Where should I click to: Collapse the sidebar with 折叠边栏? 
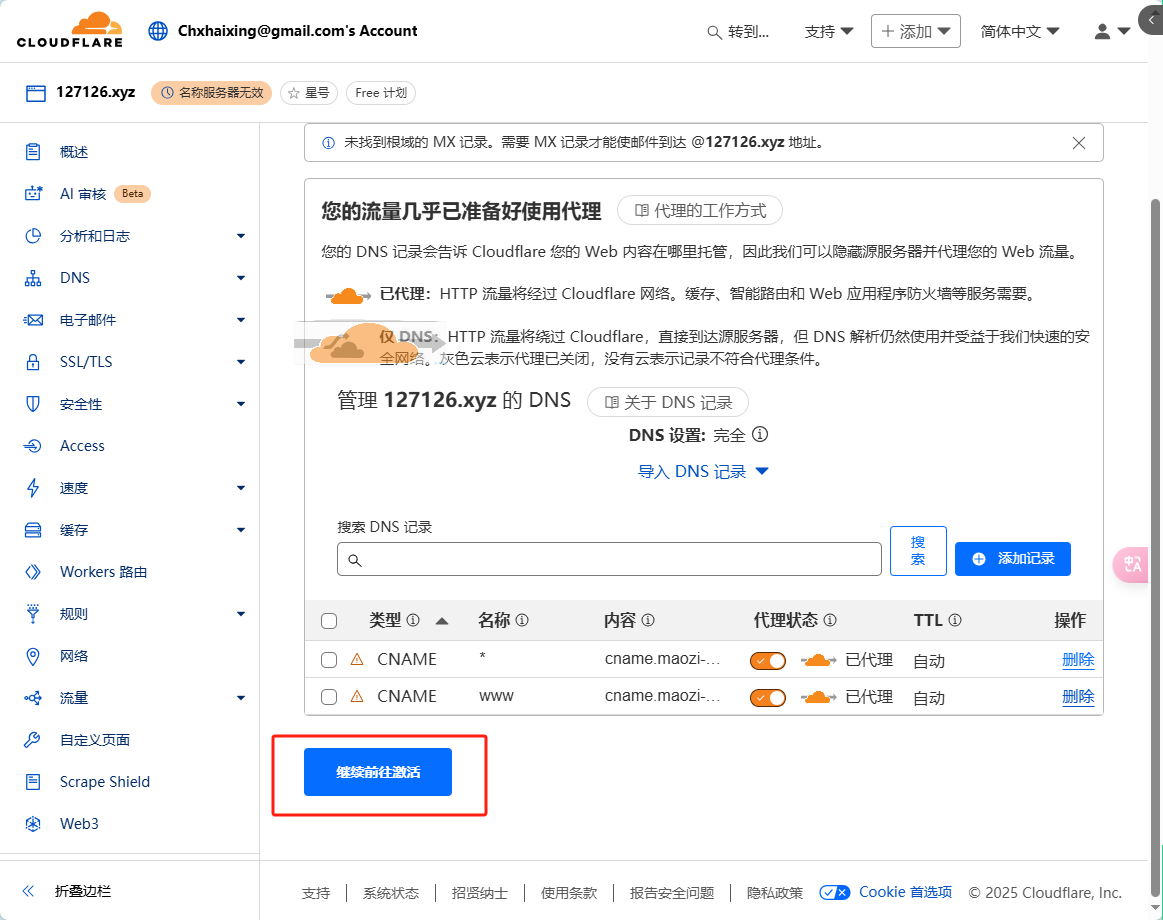(x=67, y=891)
